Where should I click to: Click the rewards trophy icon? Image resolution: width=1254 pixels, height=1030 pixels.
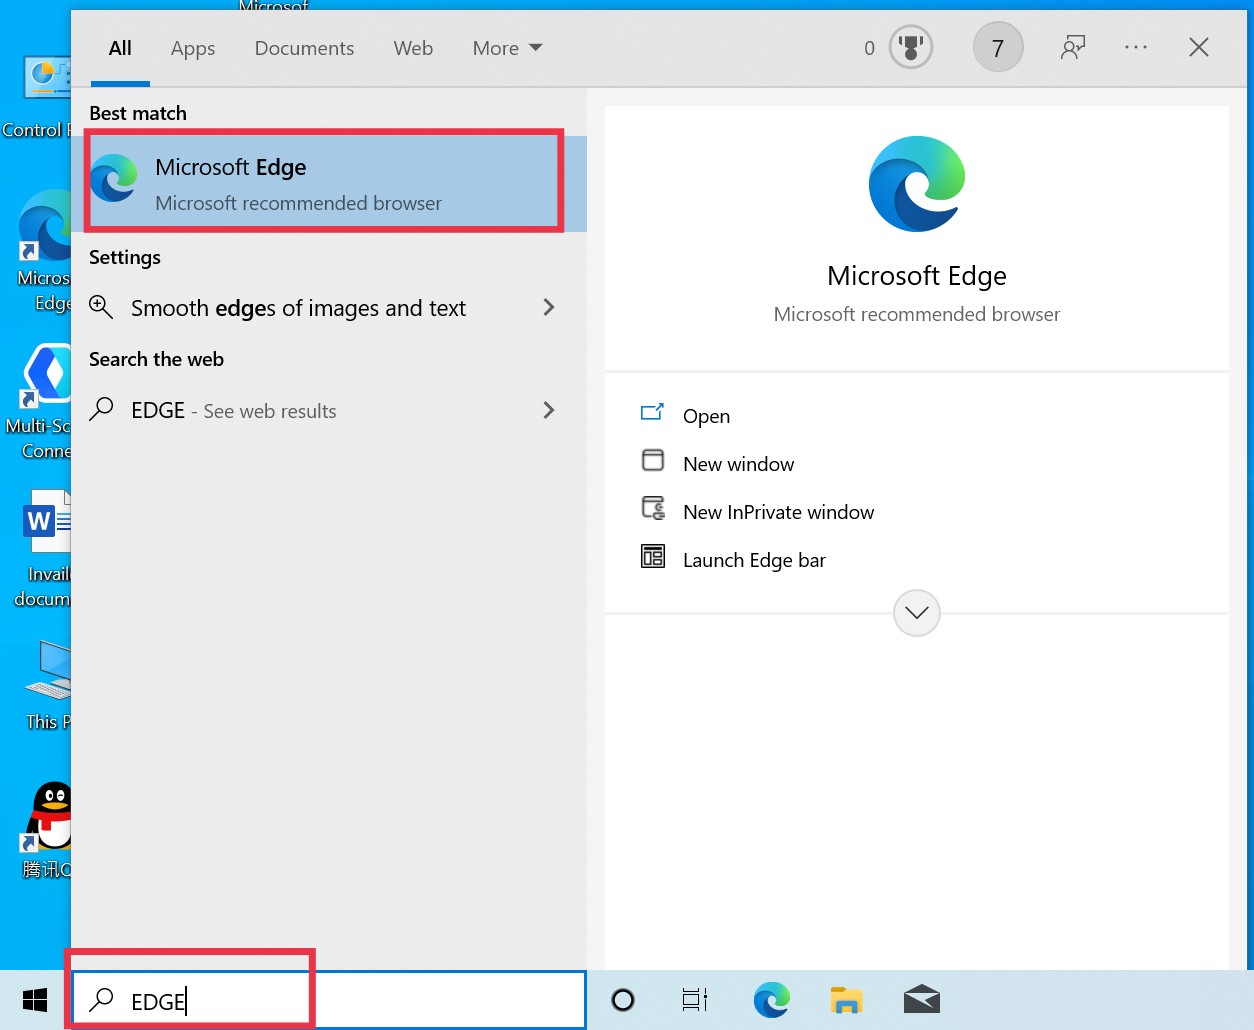click(910, 48)
